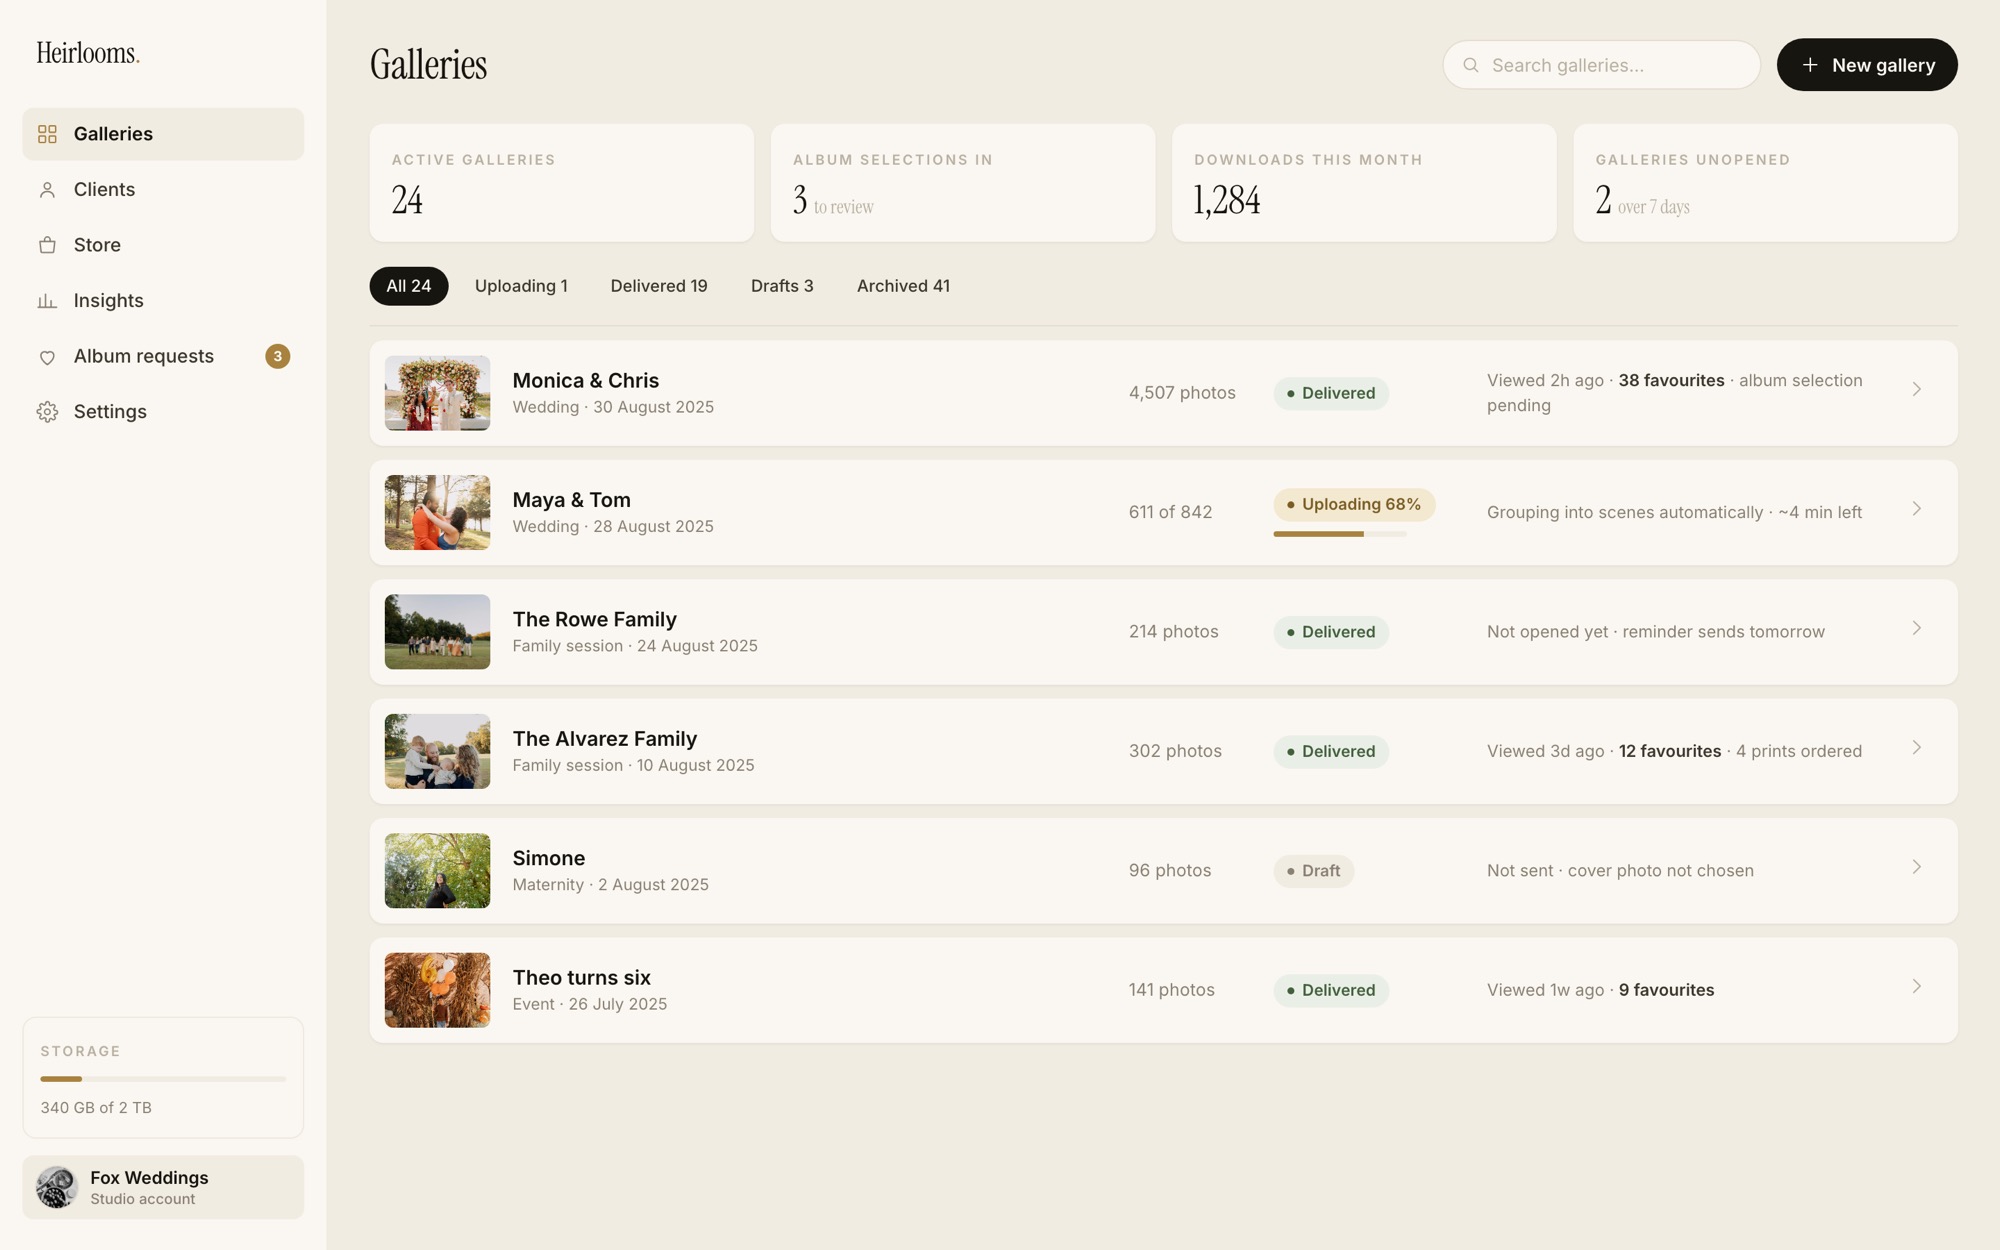
Task: Click the Album requests heart icon
Action: tap(47, 357)
